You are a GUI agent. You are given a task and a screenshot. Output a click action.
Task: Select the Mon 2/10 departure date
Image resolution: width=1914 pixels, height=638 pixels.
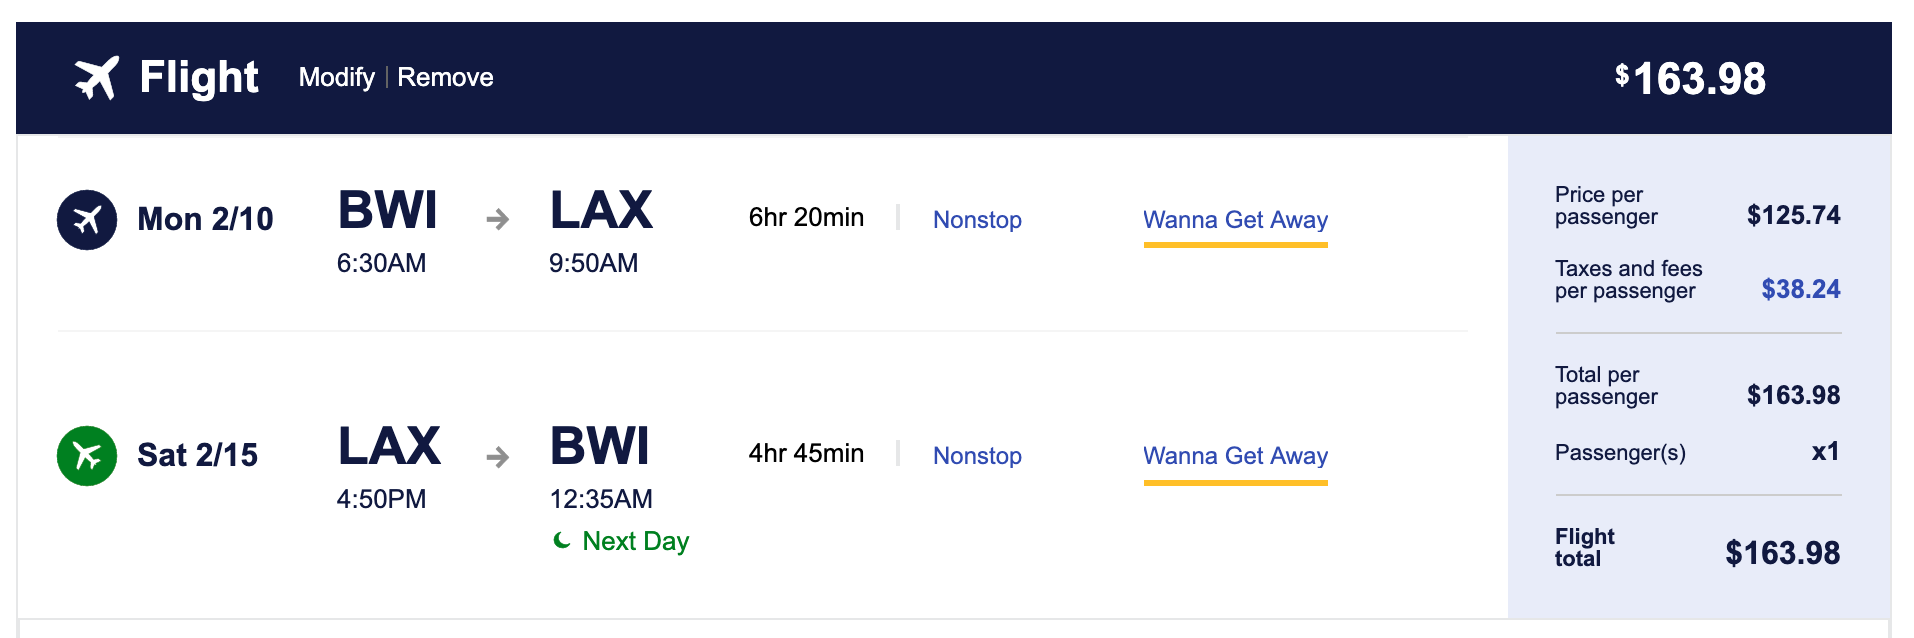coord(205,219)
